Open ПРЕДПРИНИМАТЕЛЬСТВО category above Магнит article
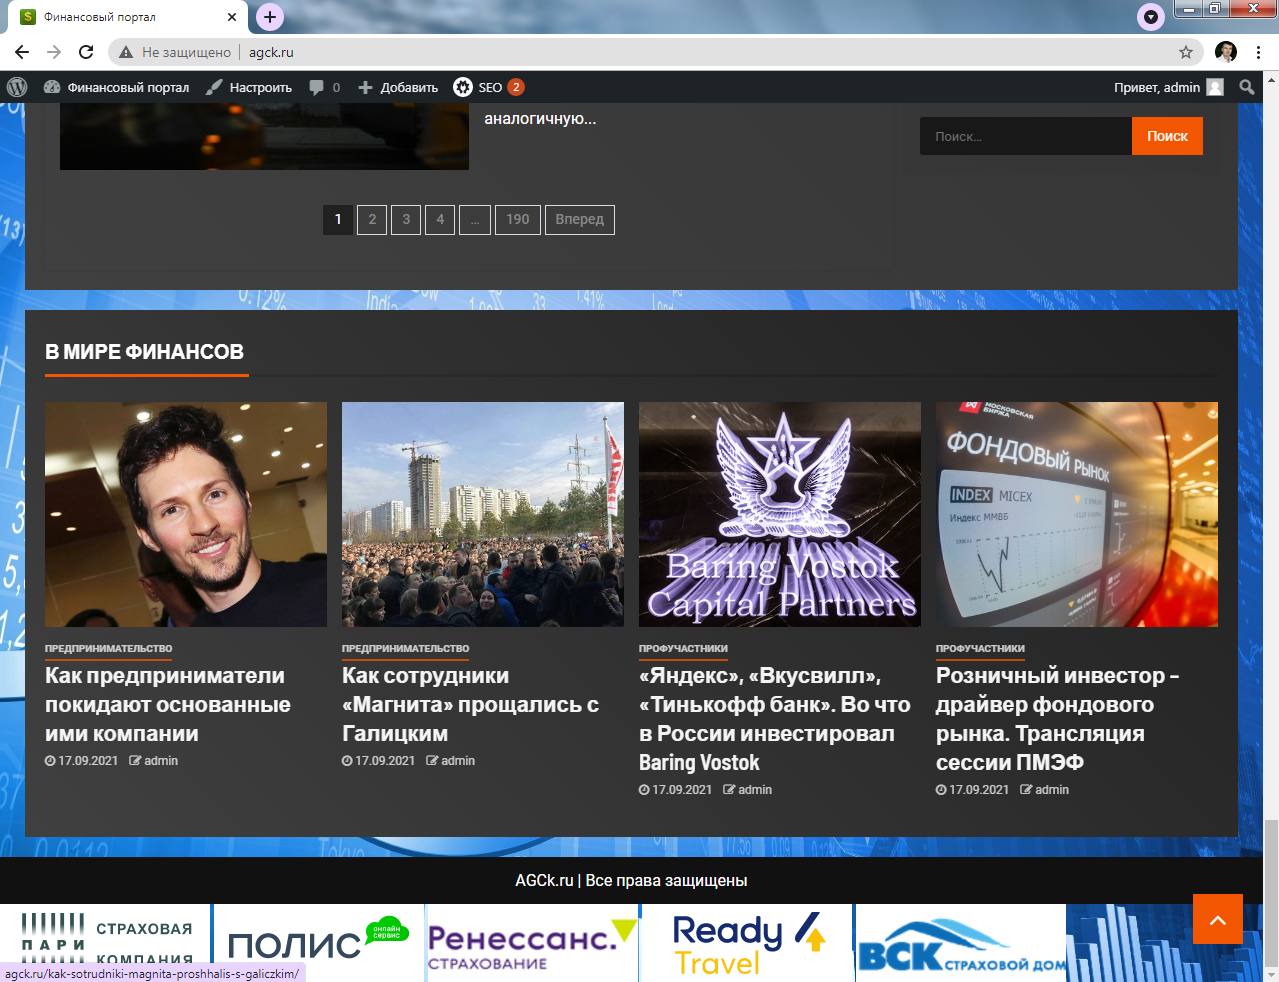 (x=405, y=648)
